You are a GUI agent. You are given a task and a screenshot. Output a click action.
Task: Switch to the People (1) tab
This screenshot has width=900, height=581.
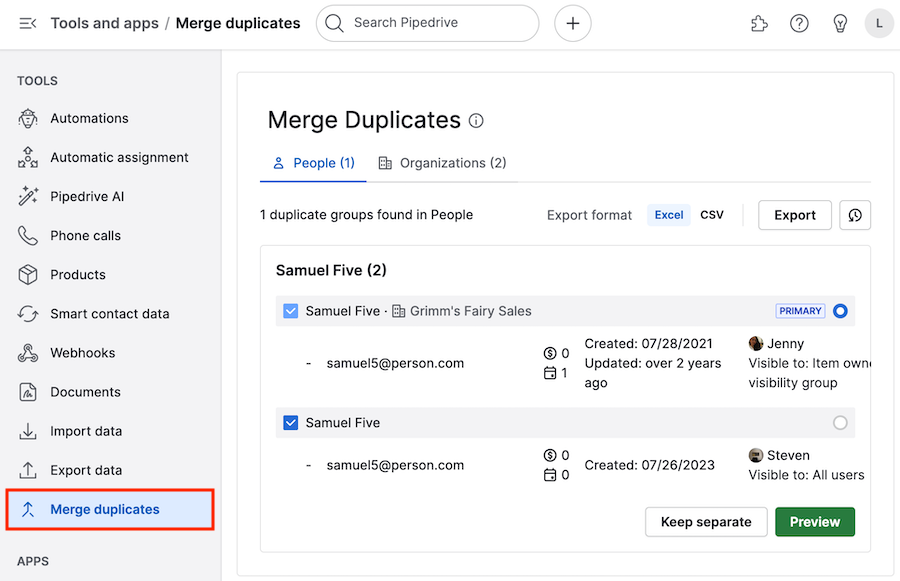tap(313, 164)
